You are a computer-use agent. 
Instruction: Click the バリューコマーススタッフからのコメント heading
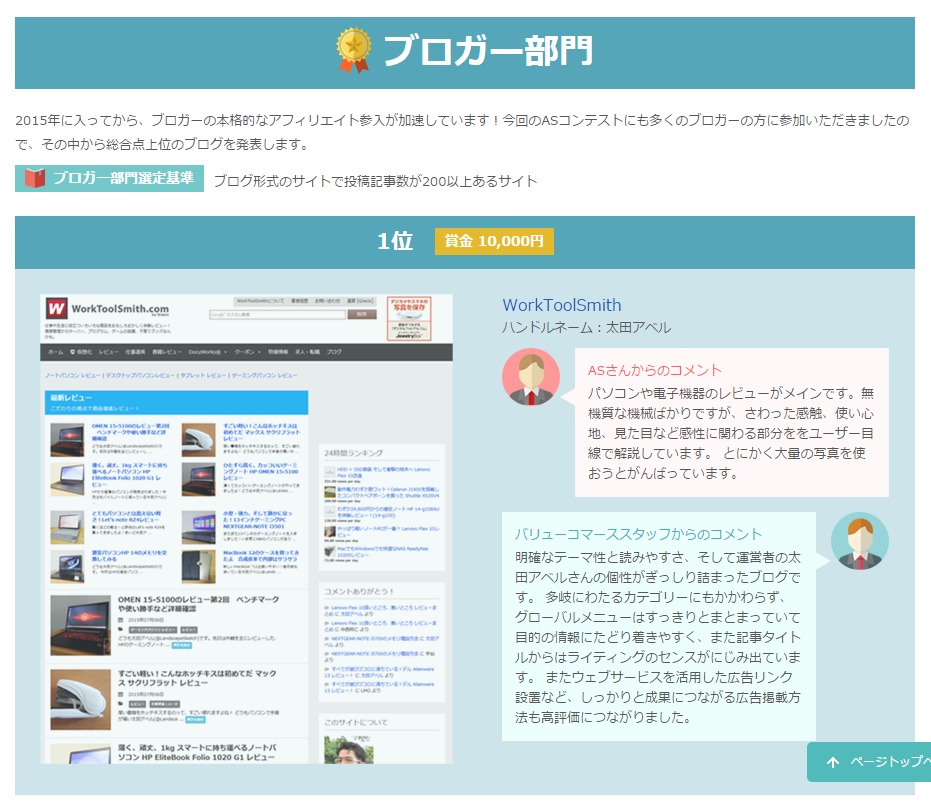pyautogui.click(x=638, y=534)
